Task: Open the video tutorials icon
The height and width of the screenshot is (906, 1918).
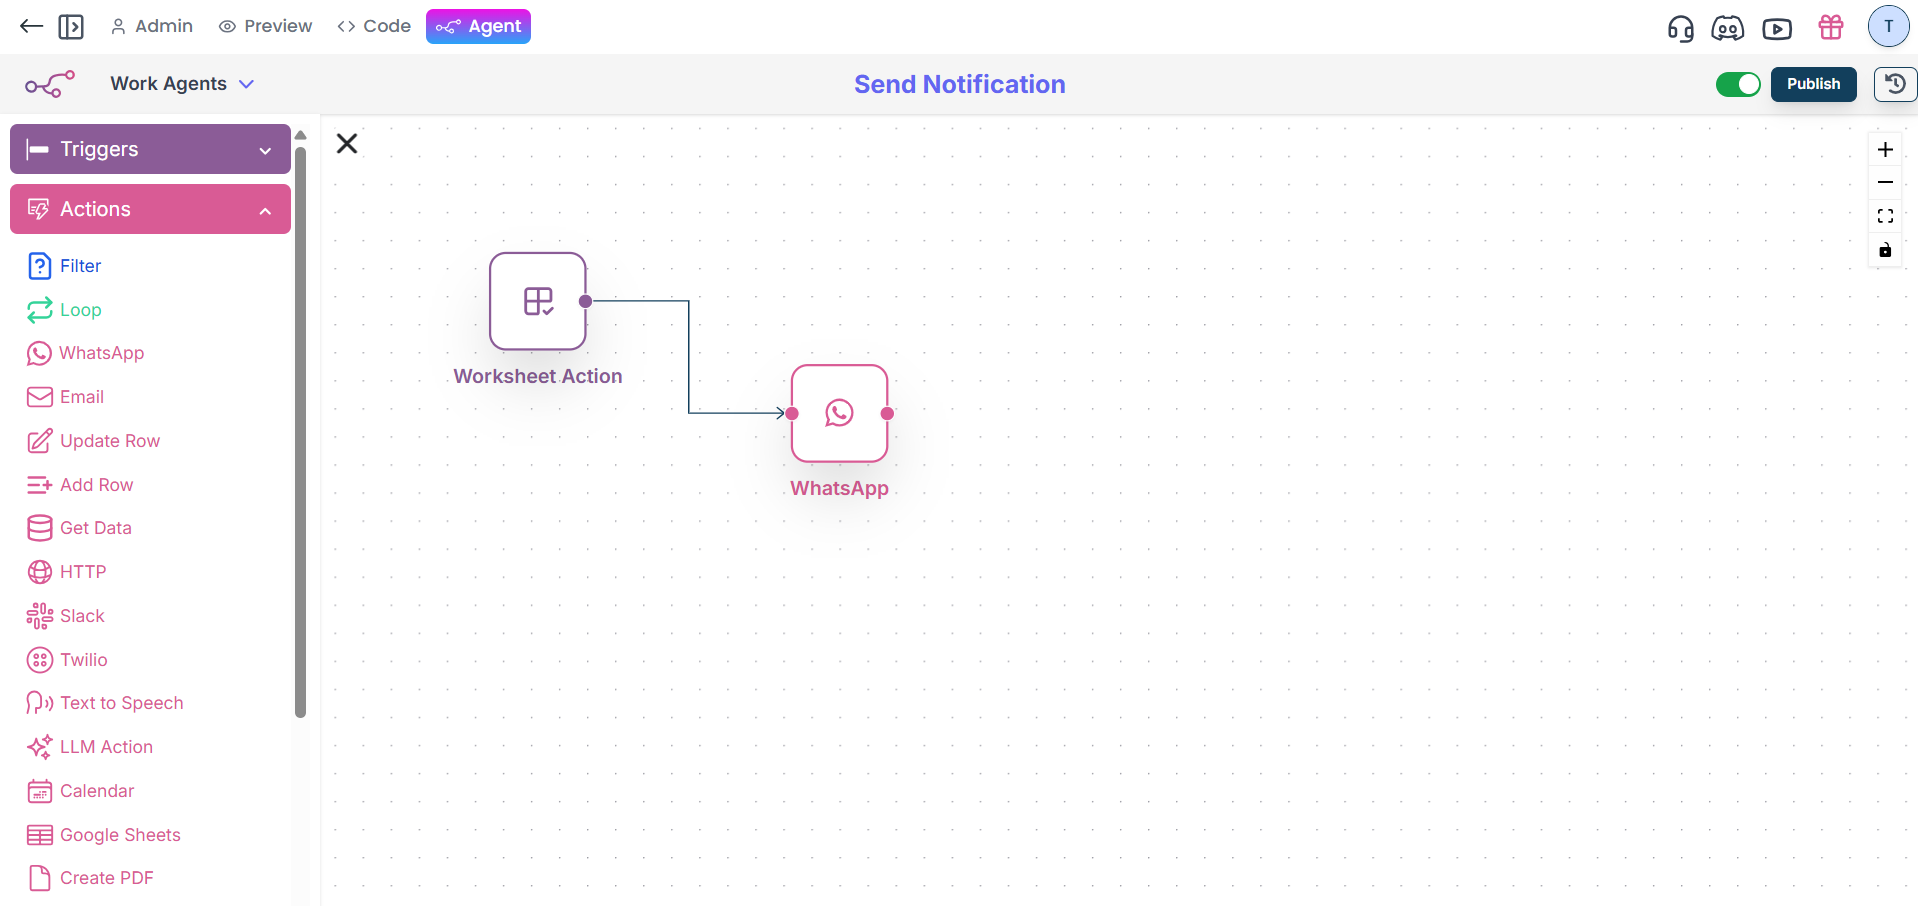Action: (x=1776, y=28)
